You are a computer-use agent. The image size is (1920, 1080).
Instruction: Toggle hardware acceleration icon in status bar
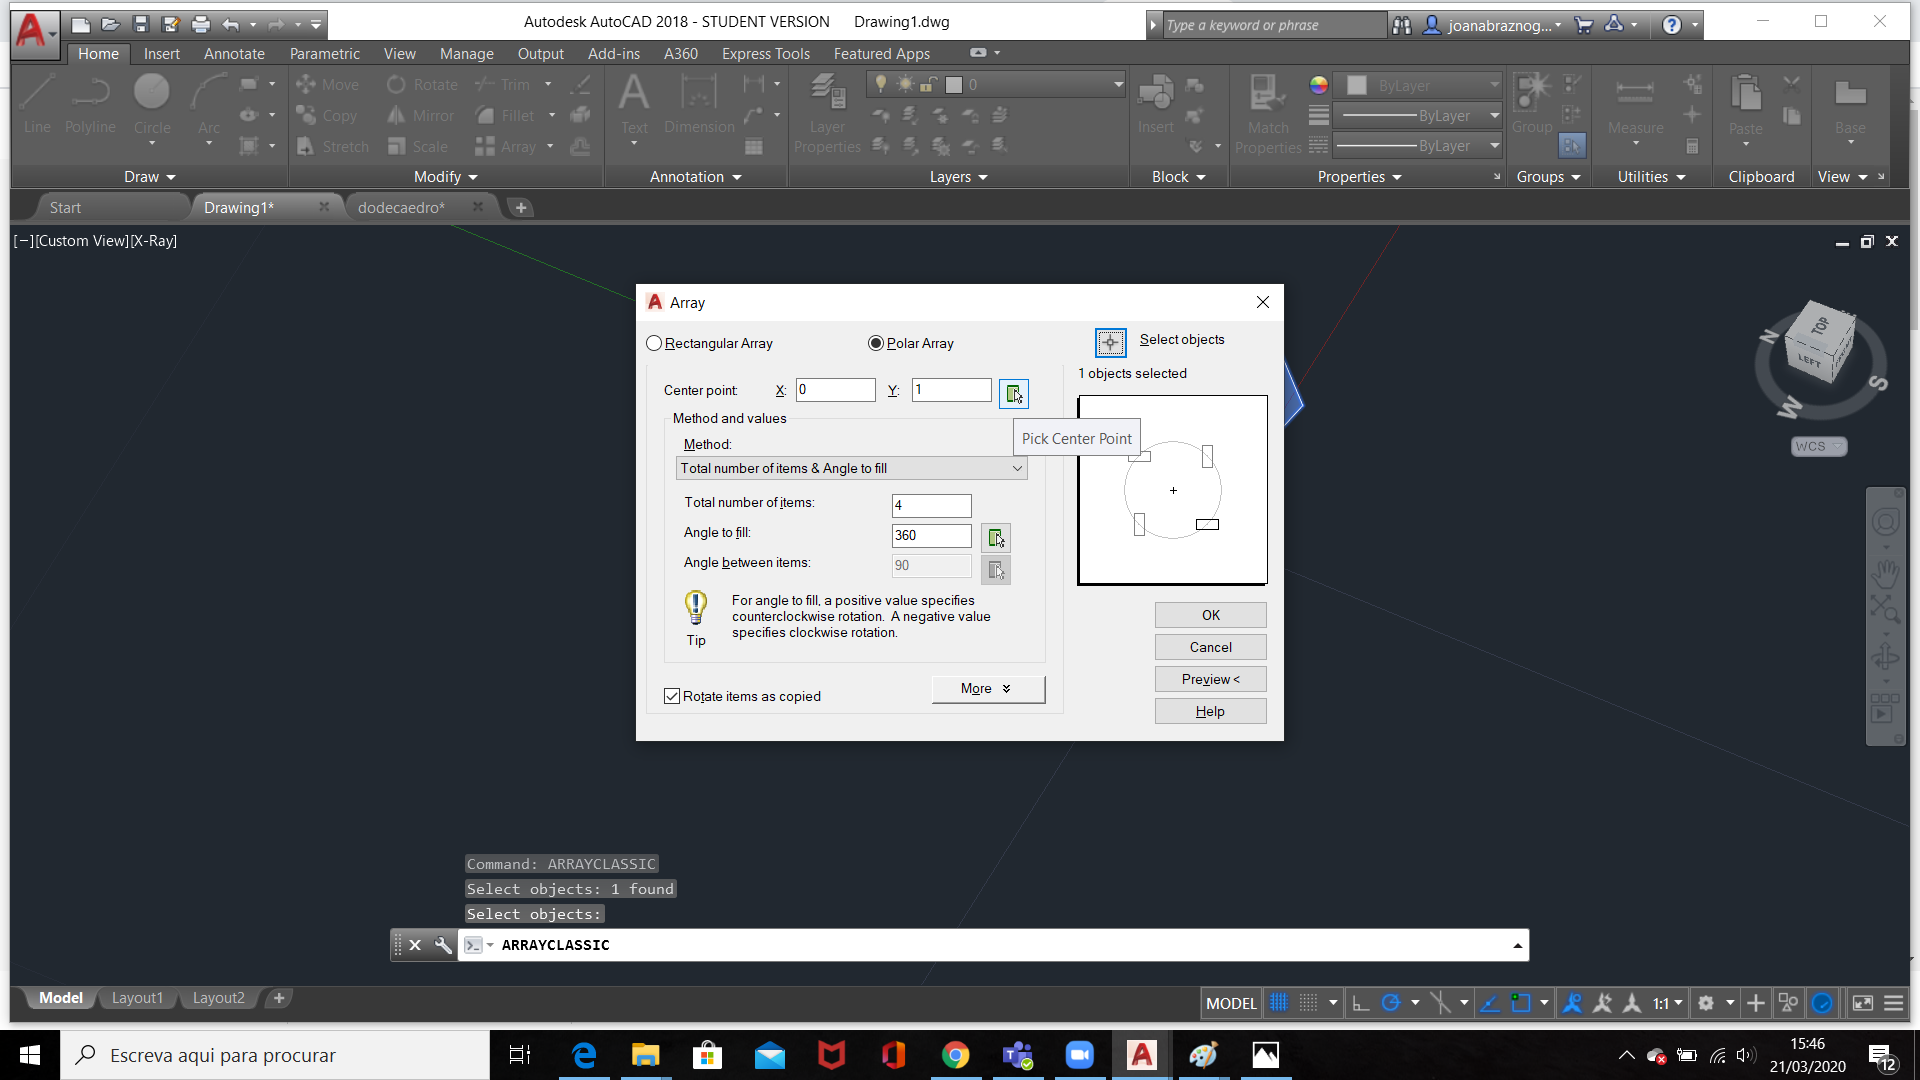point(1822,1003)
